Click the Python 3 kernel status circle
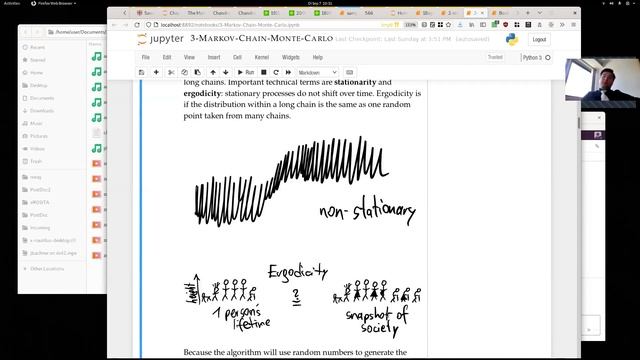This screenshot has width=640, height=360. click(548, 58)
